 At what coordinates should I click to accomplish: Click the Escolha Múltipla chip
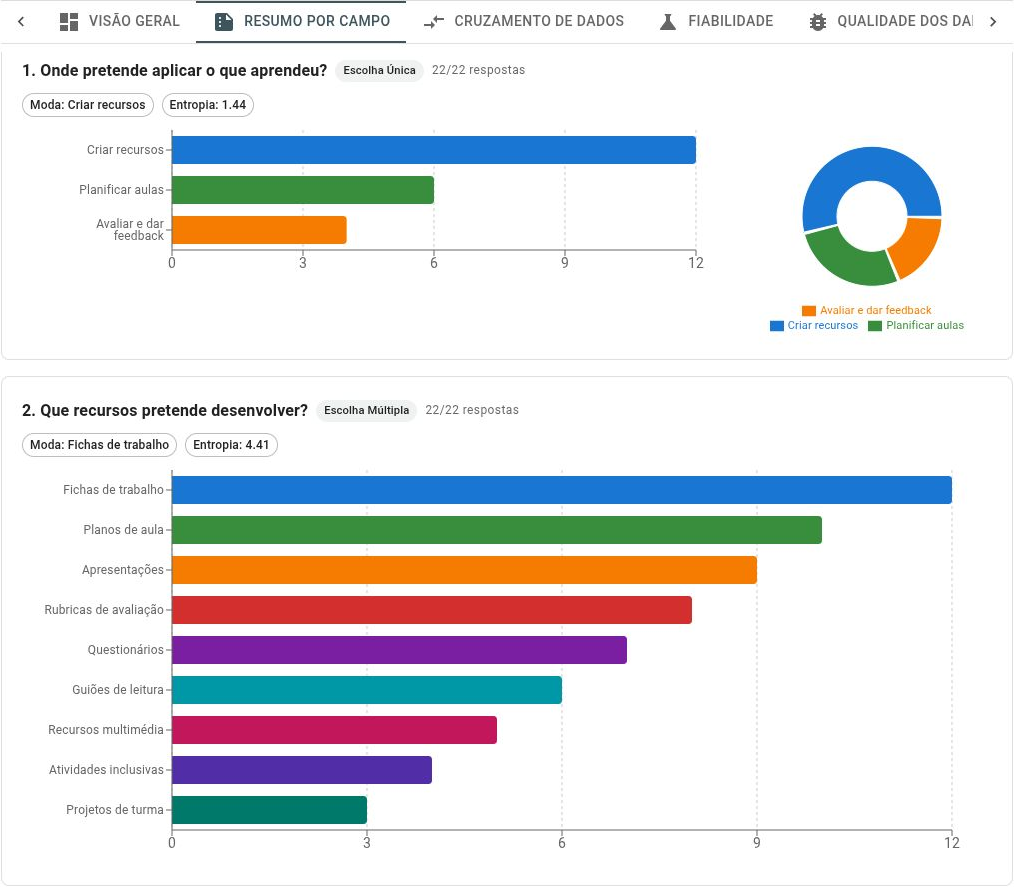pyautogui.click(x=366, y=411)
